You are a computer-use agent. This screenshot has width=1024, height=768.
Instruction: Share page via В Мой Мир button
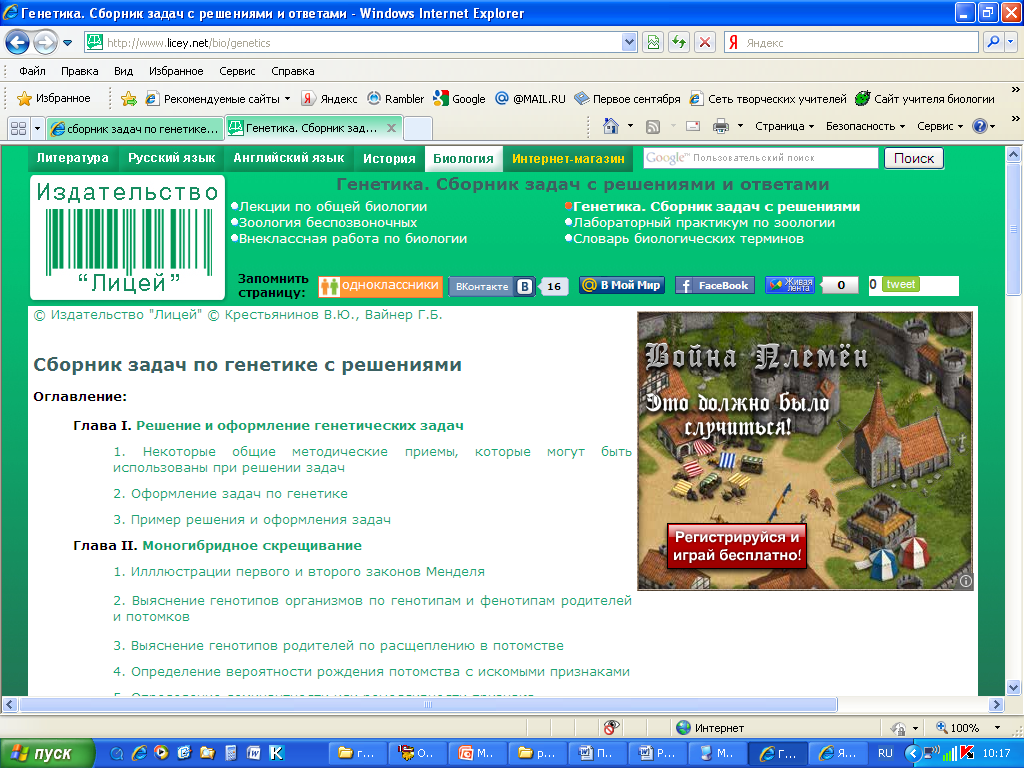point(622,285)
